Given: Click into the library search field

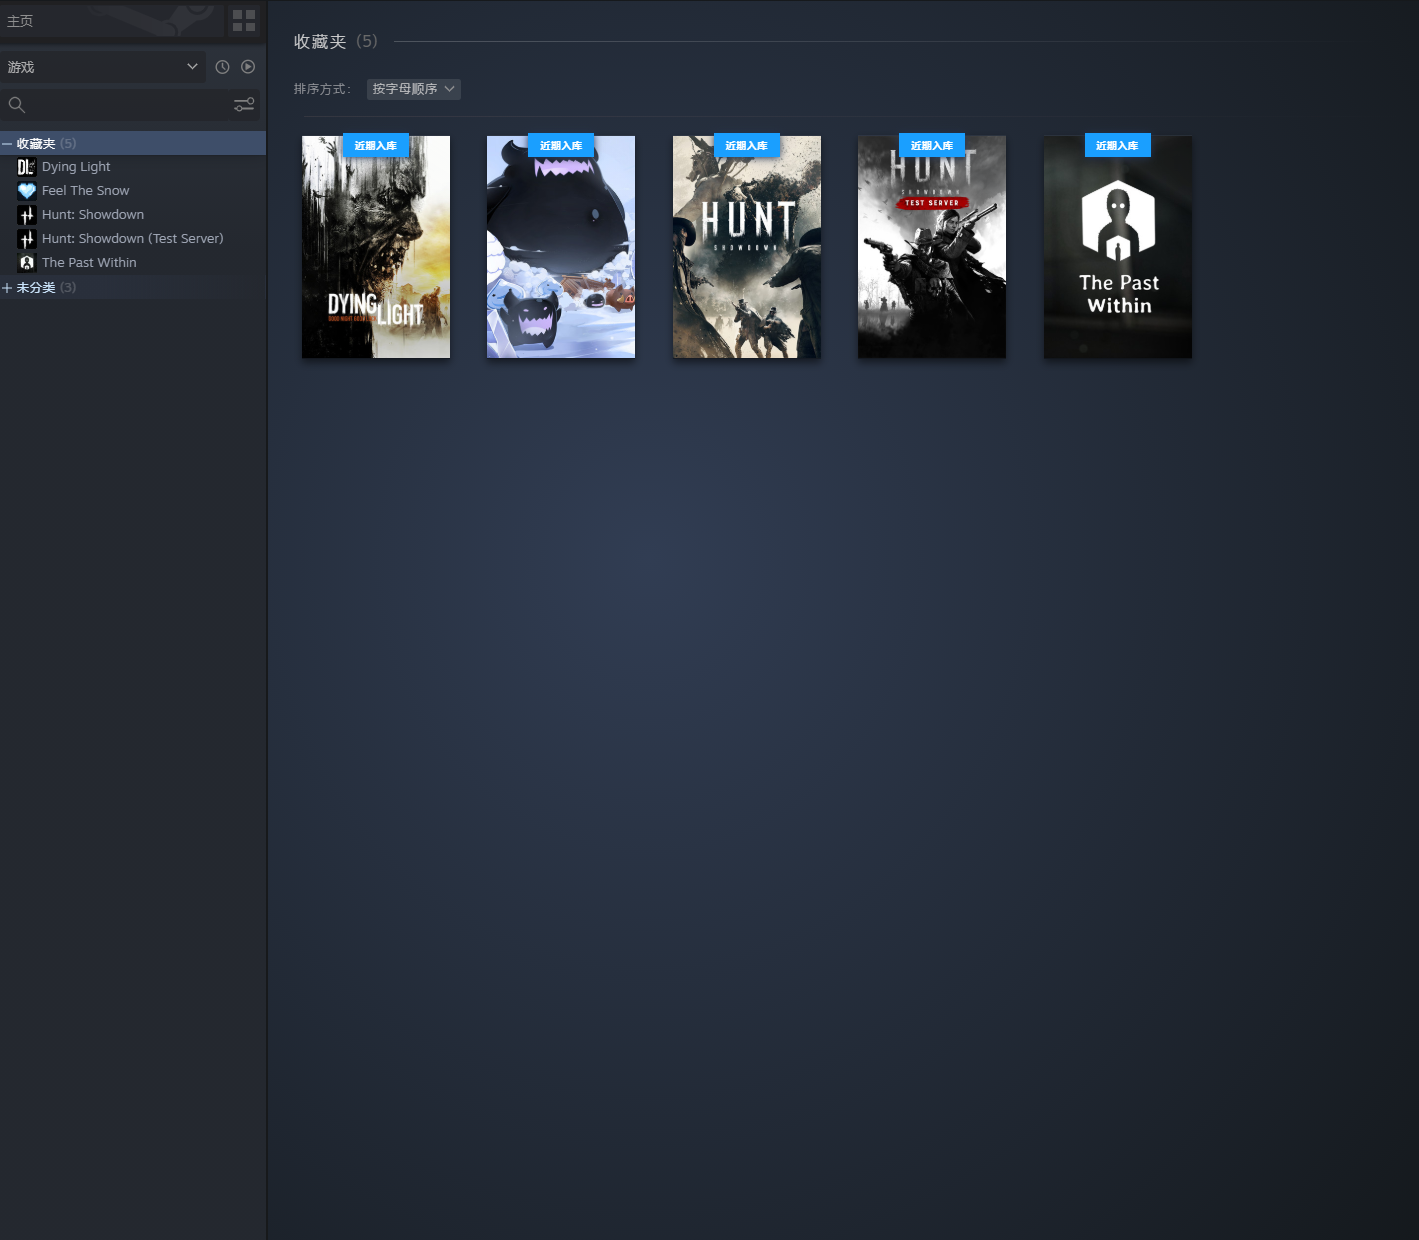Looking at the screenshot, I should click(x=130, y=105).
